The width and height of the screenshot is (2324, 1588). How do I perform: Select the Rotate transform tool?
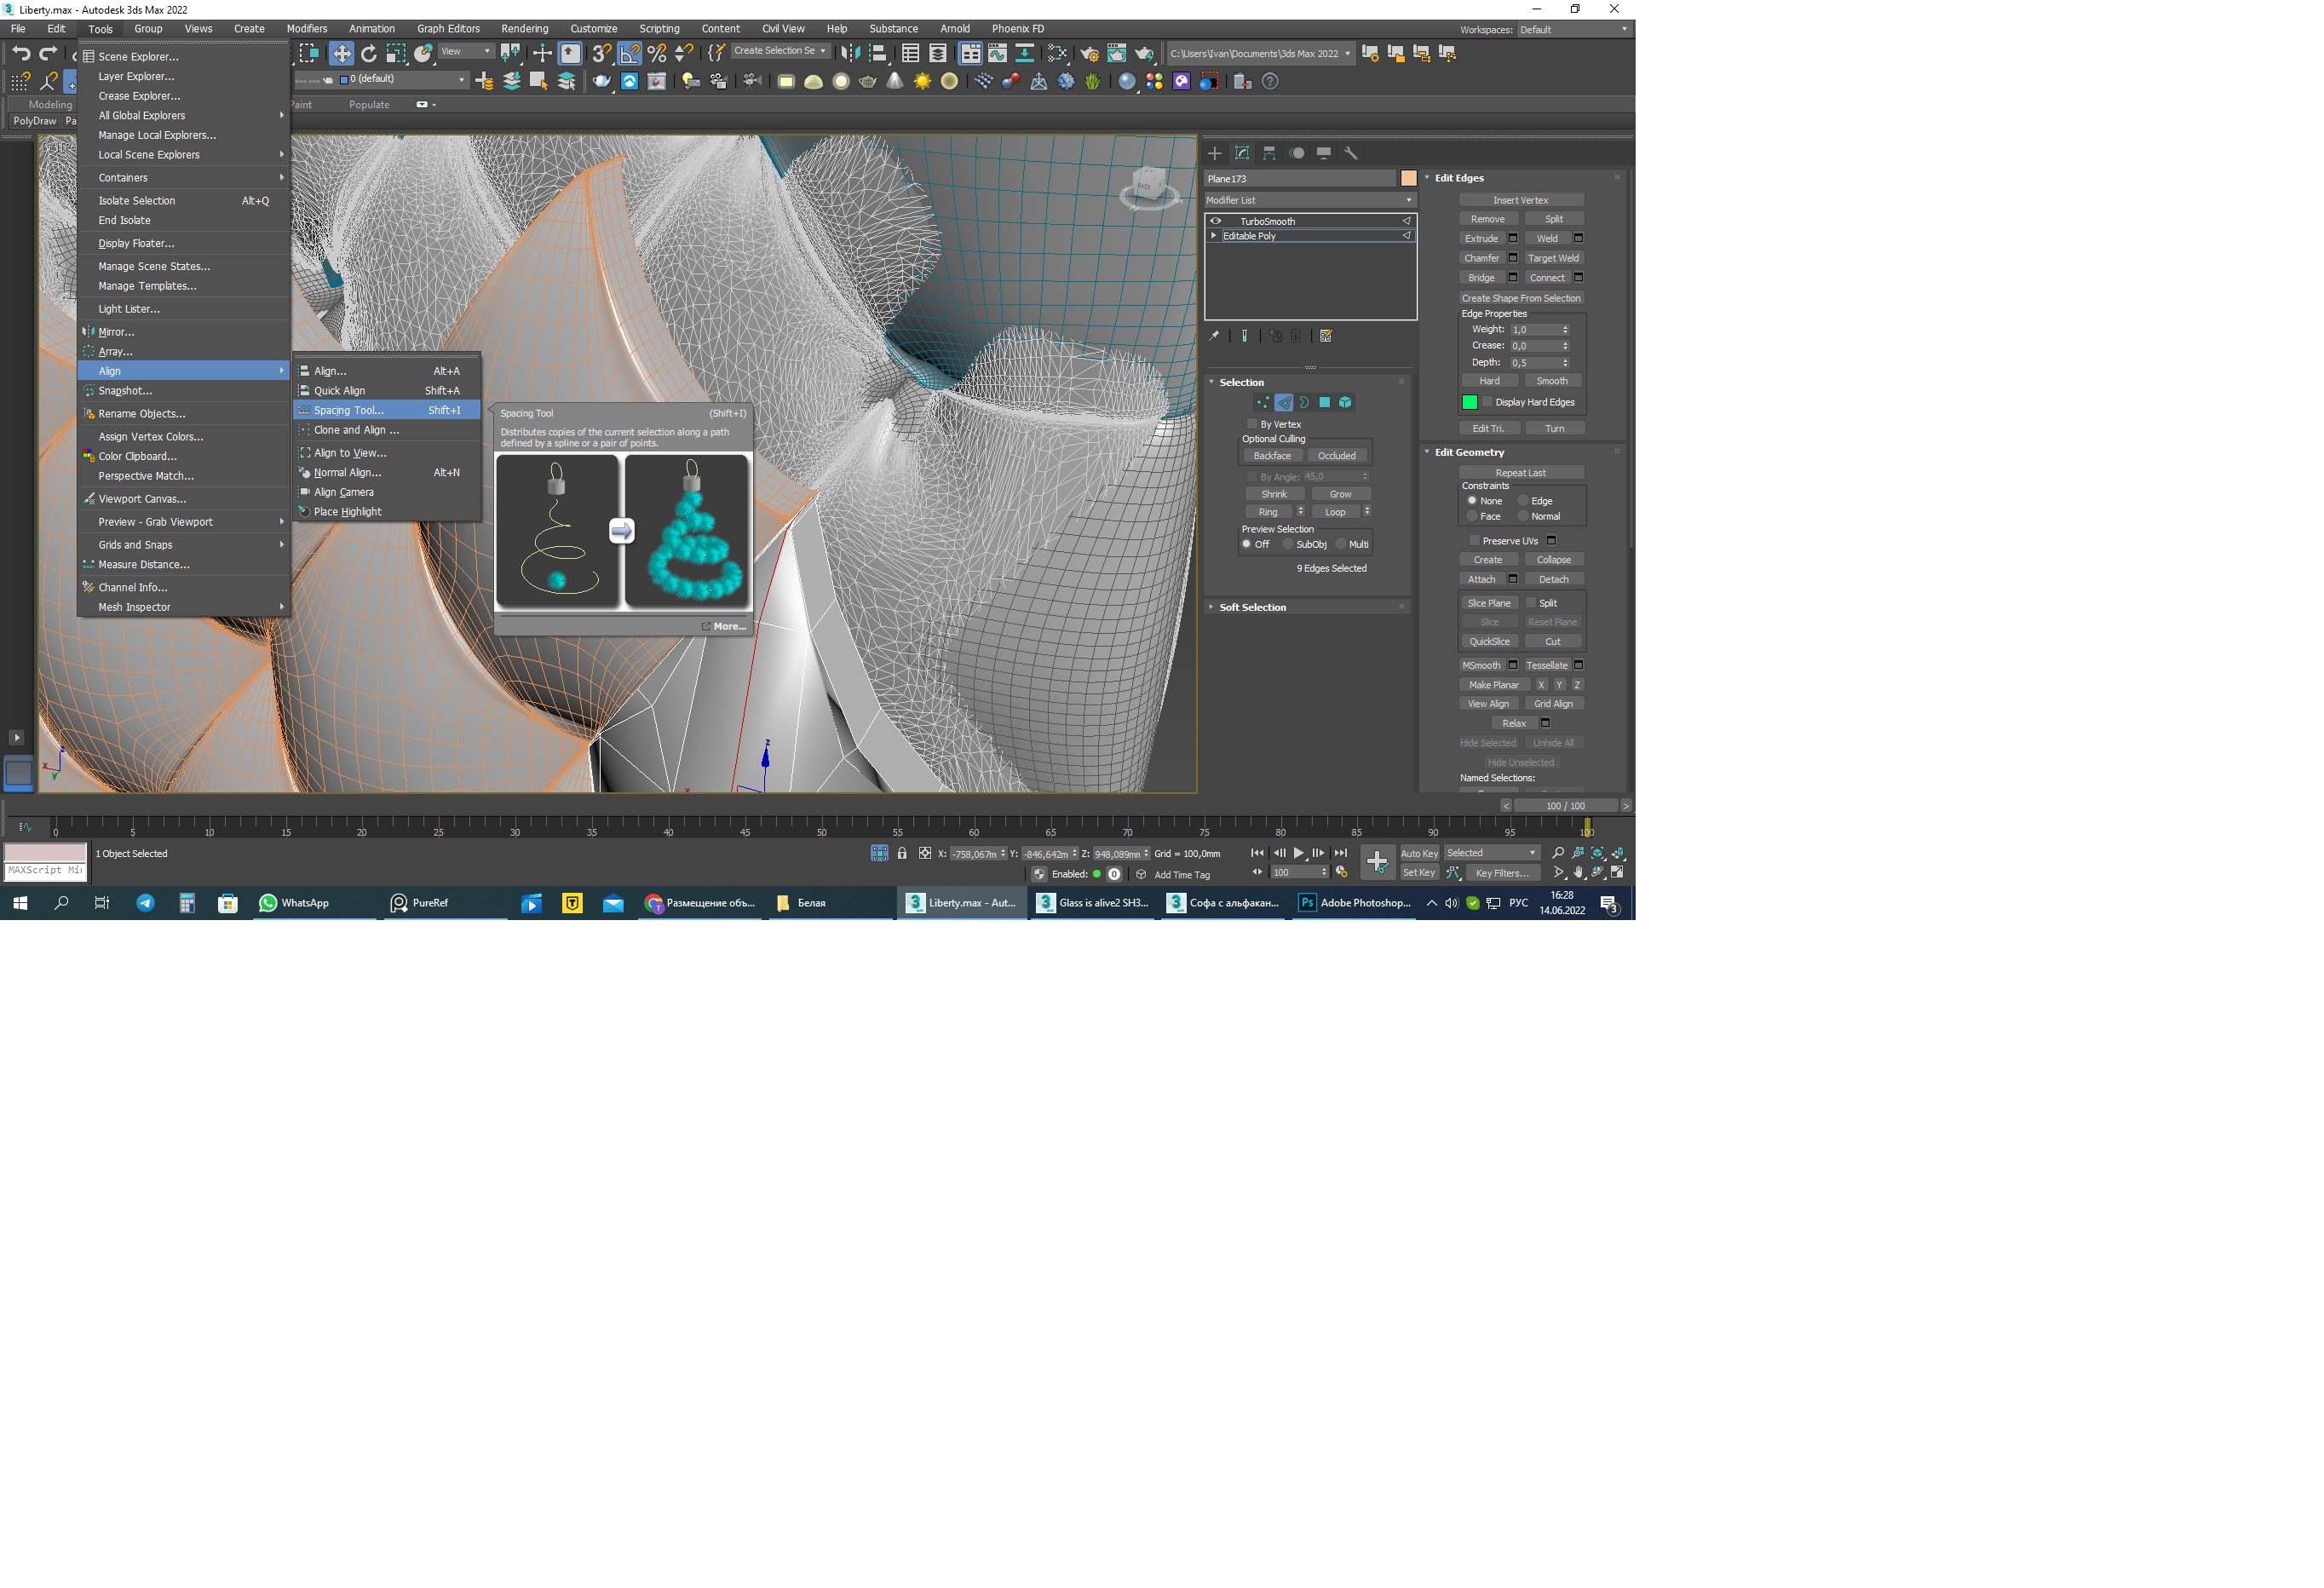point(369,53)
